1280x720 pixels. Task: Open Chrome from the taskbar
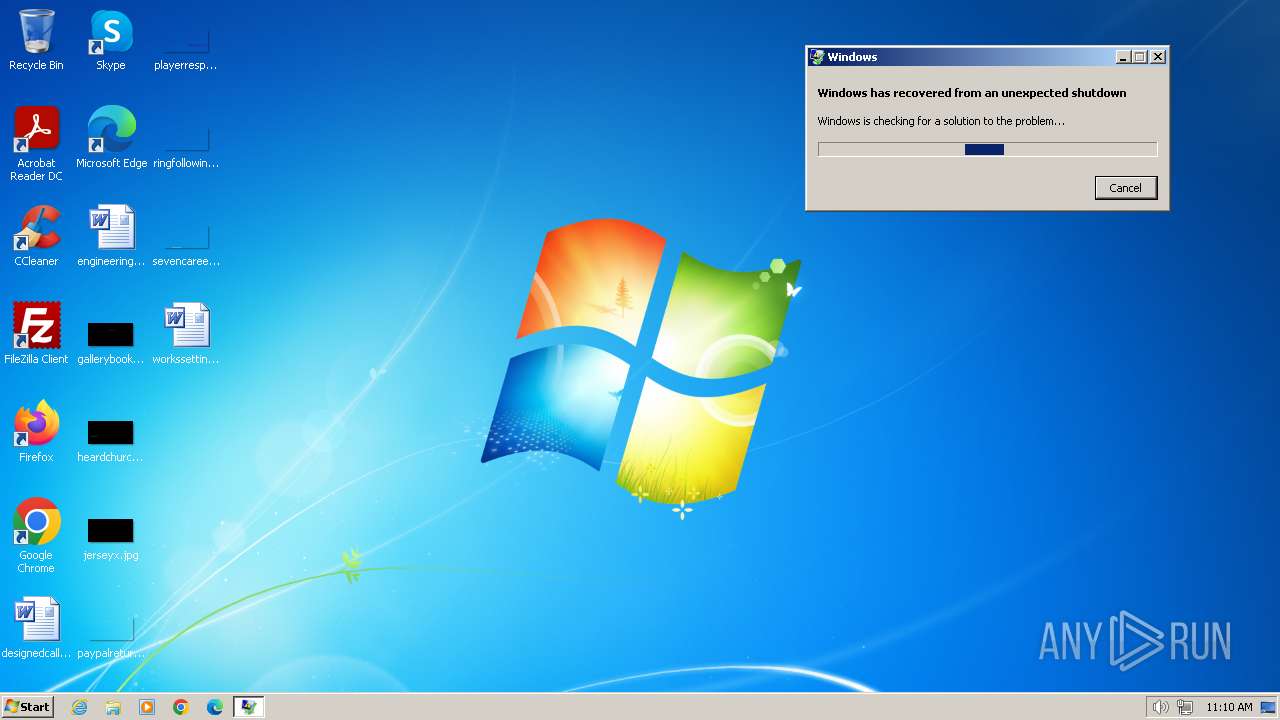181,707
